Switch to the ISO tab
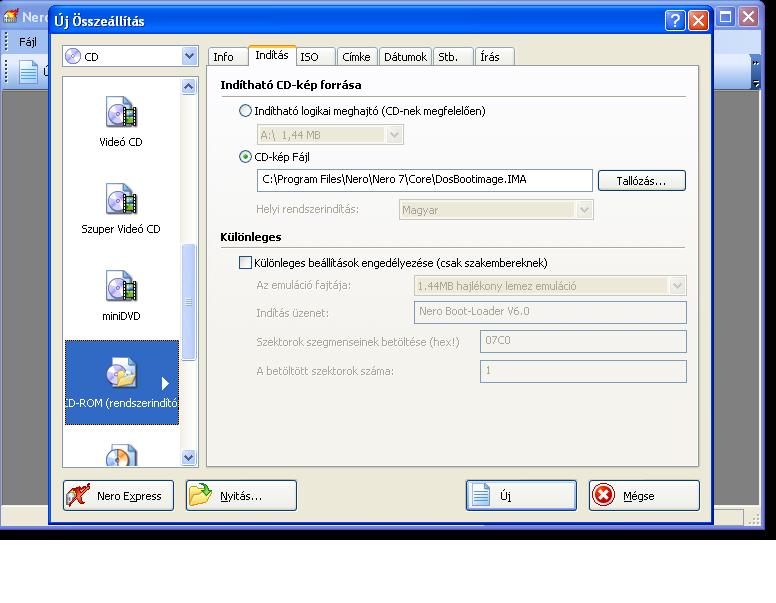The width and height of the screenshot is (776, 603). (x=316, y=57)
